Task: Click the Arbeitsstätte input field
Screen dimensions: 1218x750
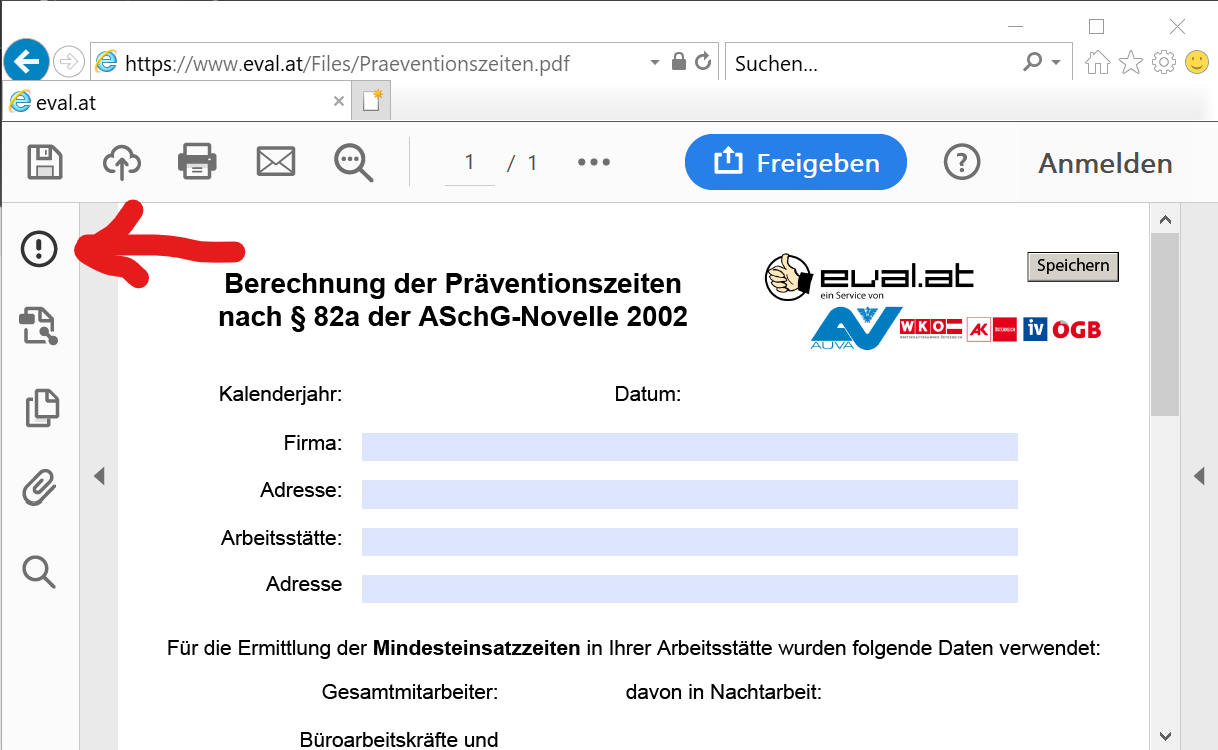Action: pos(690,542)
